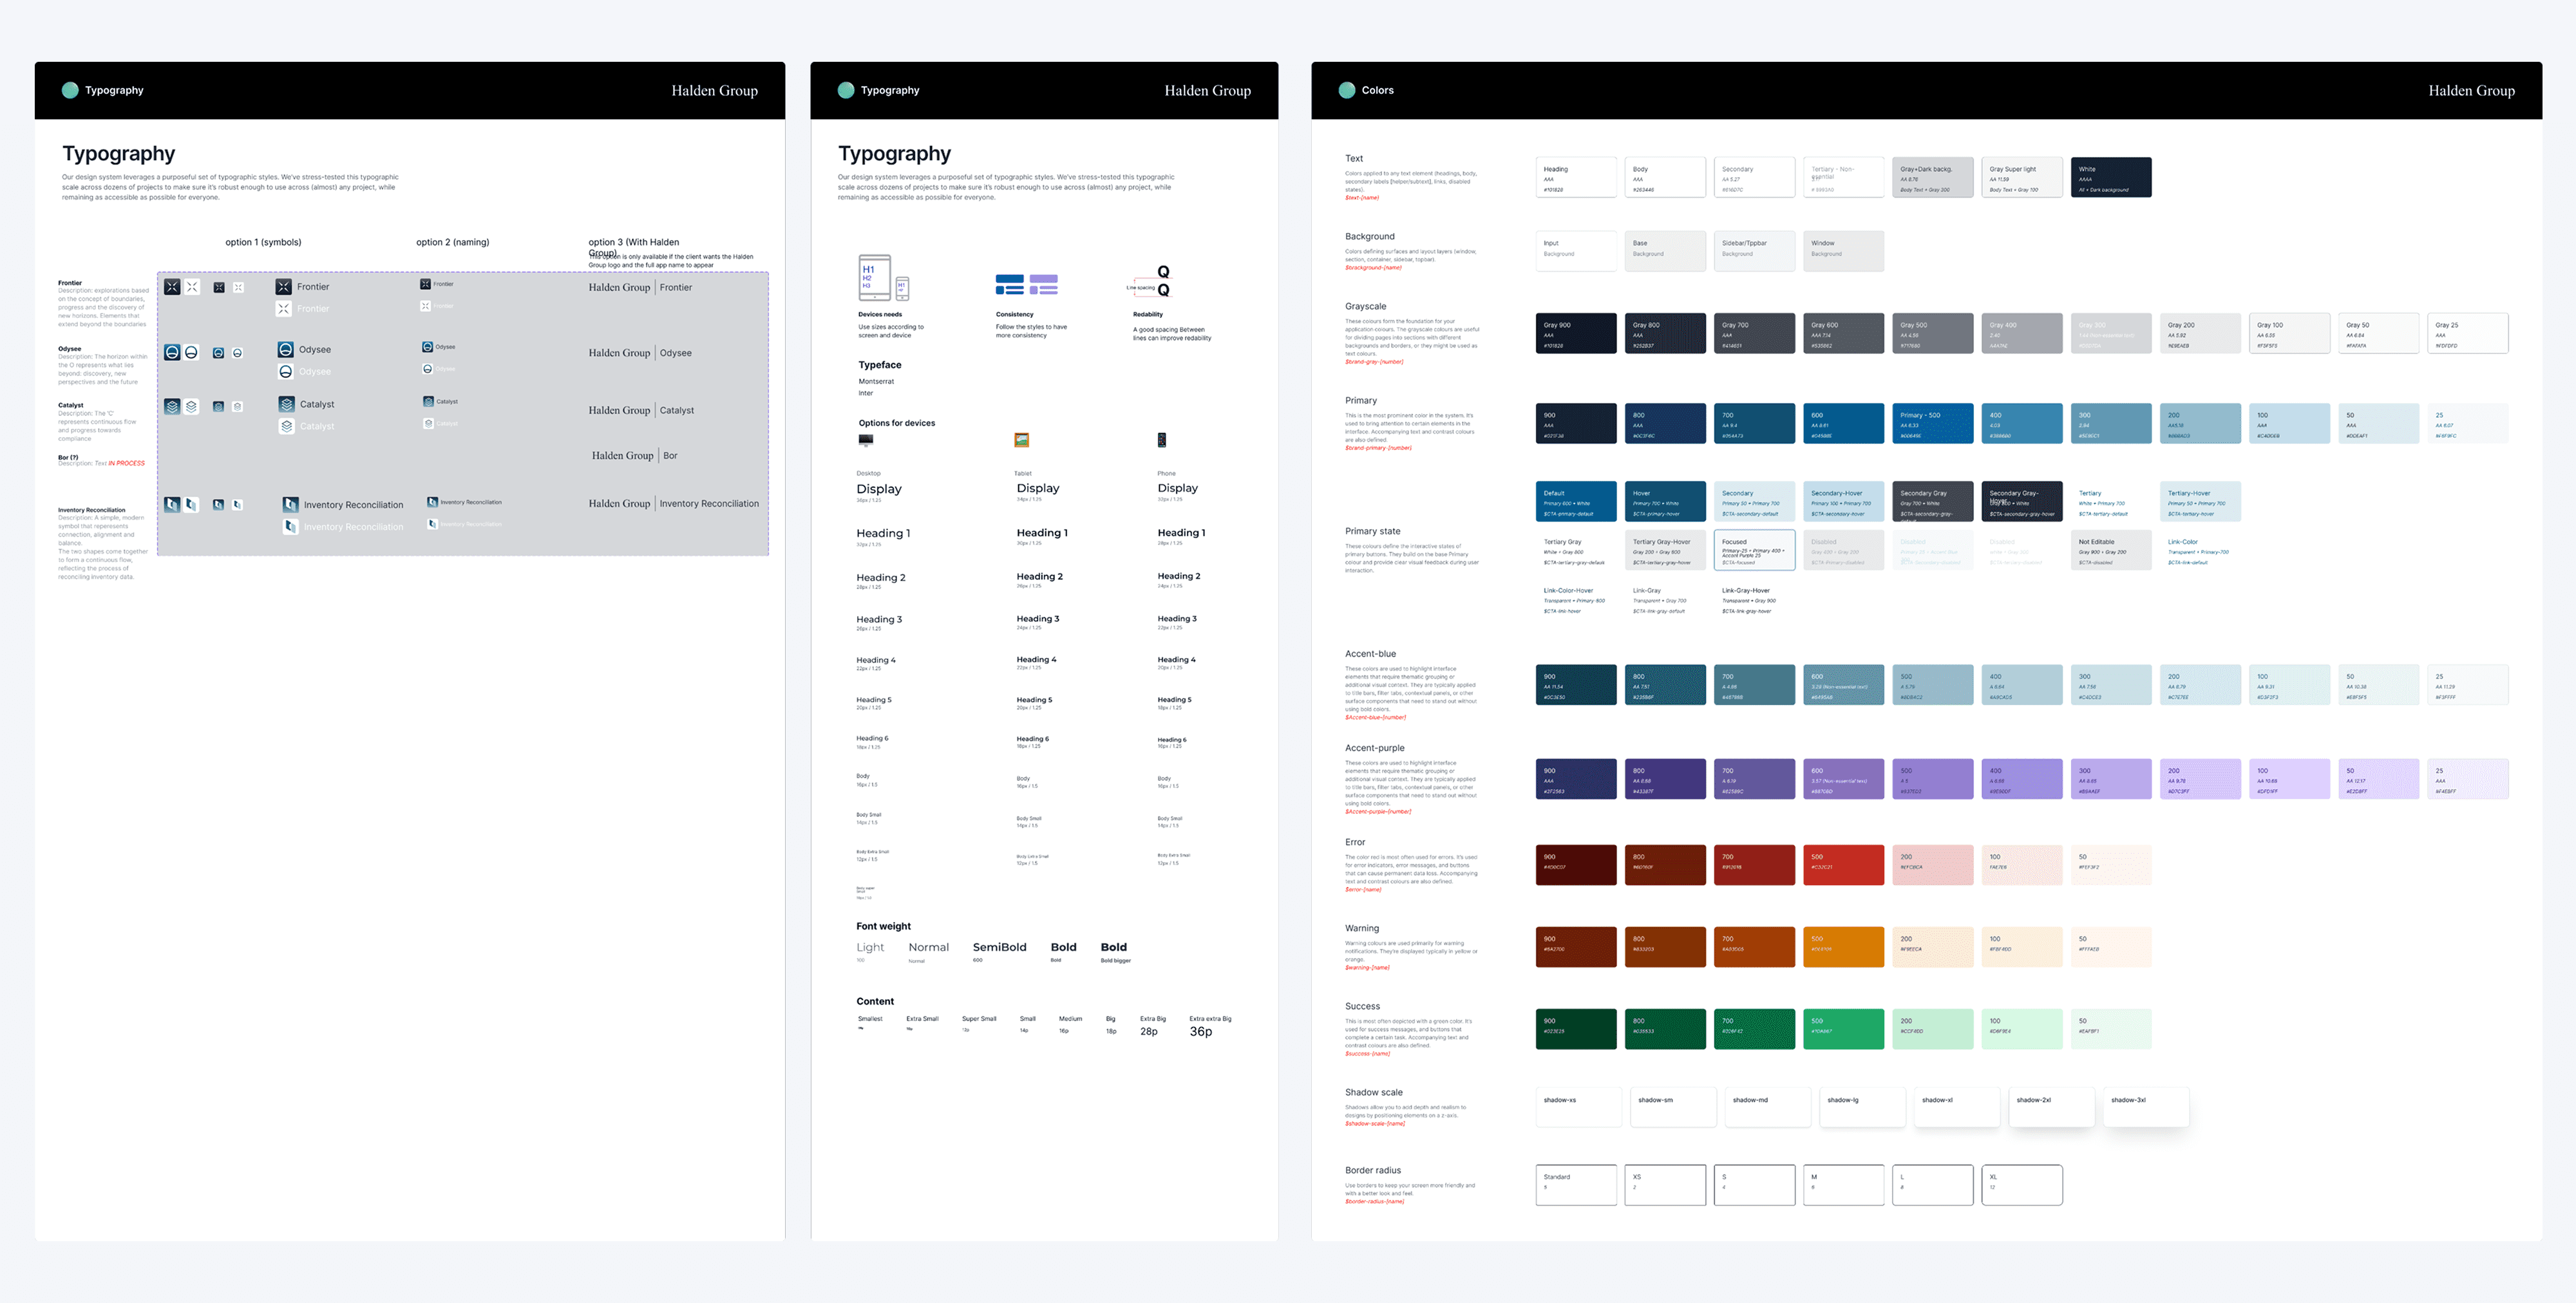
Task: Click the 'Typeface' section heading
Action: click(x=880, y=365)
